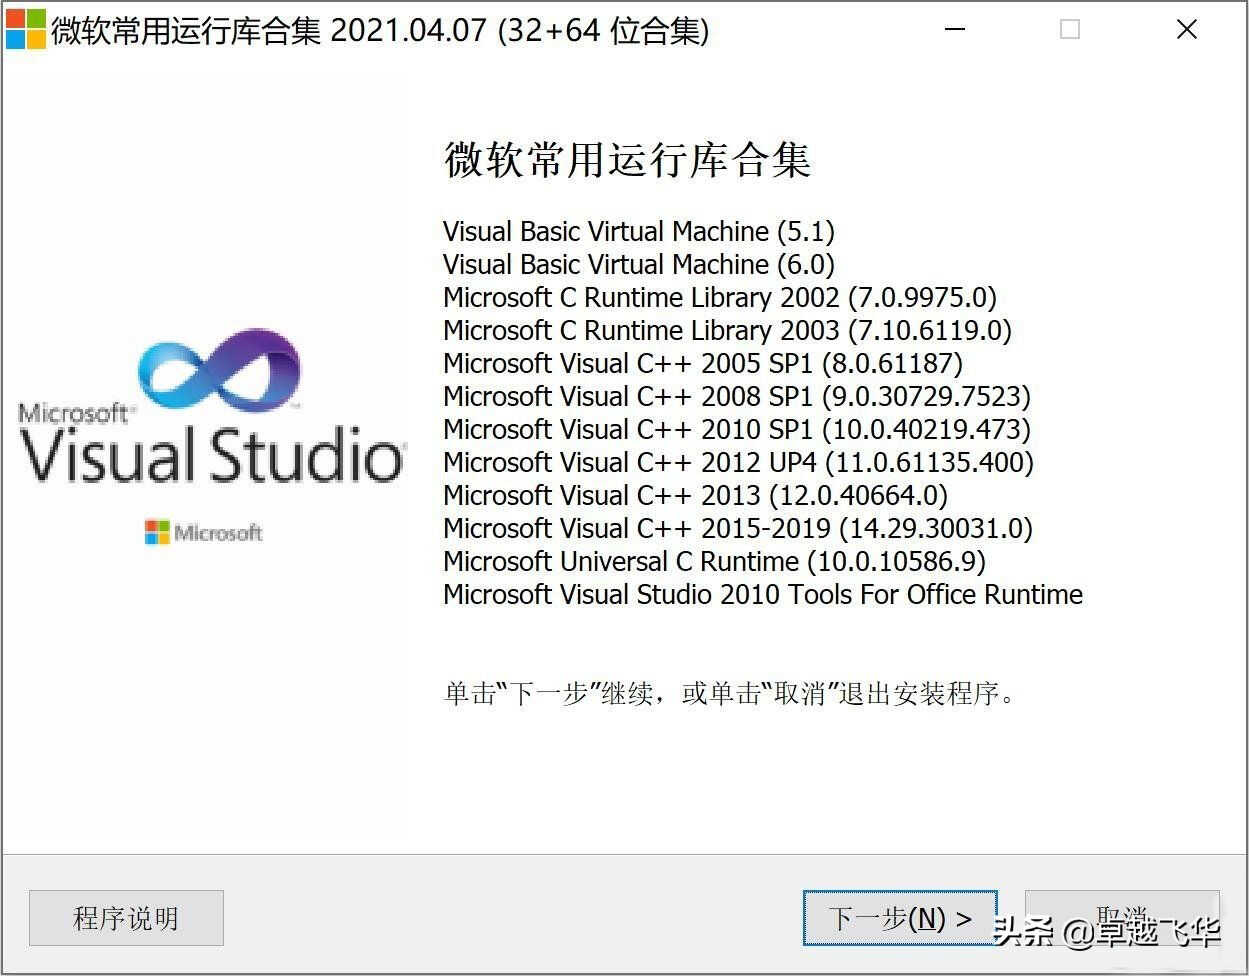
Task: Open the 程序说明 button
Action: pyautogui.click(x=126, y=918)
